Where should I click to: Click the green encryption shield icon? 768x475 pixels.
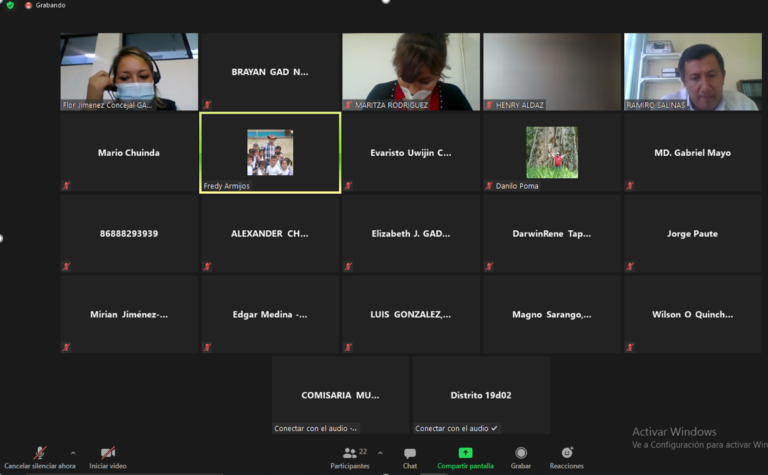point(10,5)
